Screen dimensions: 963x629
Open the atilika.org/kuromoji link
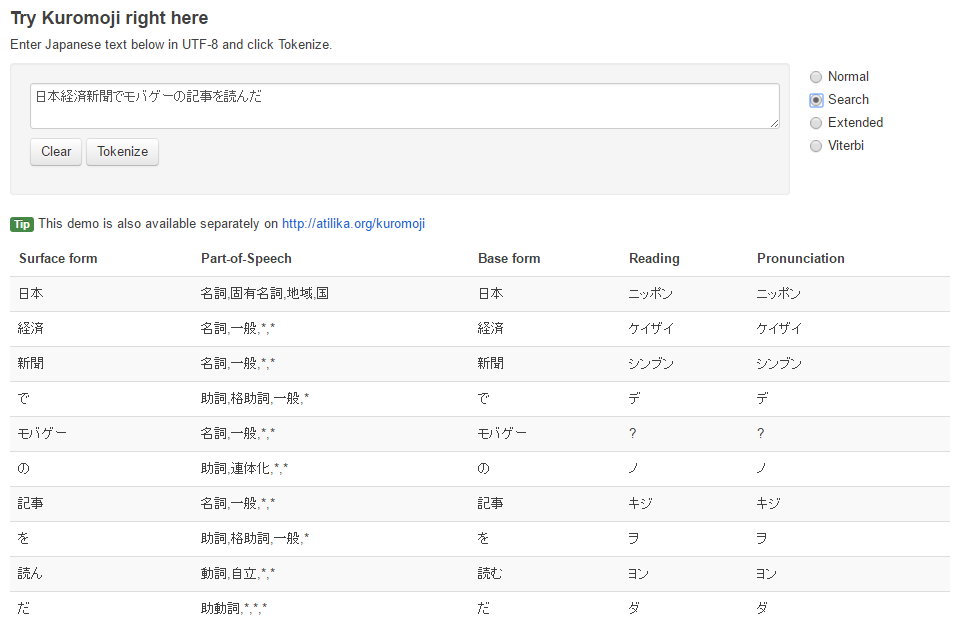click(x=353, y=224)
